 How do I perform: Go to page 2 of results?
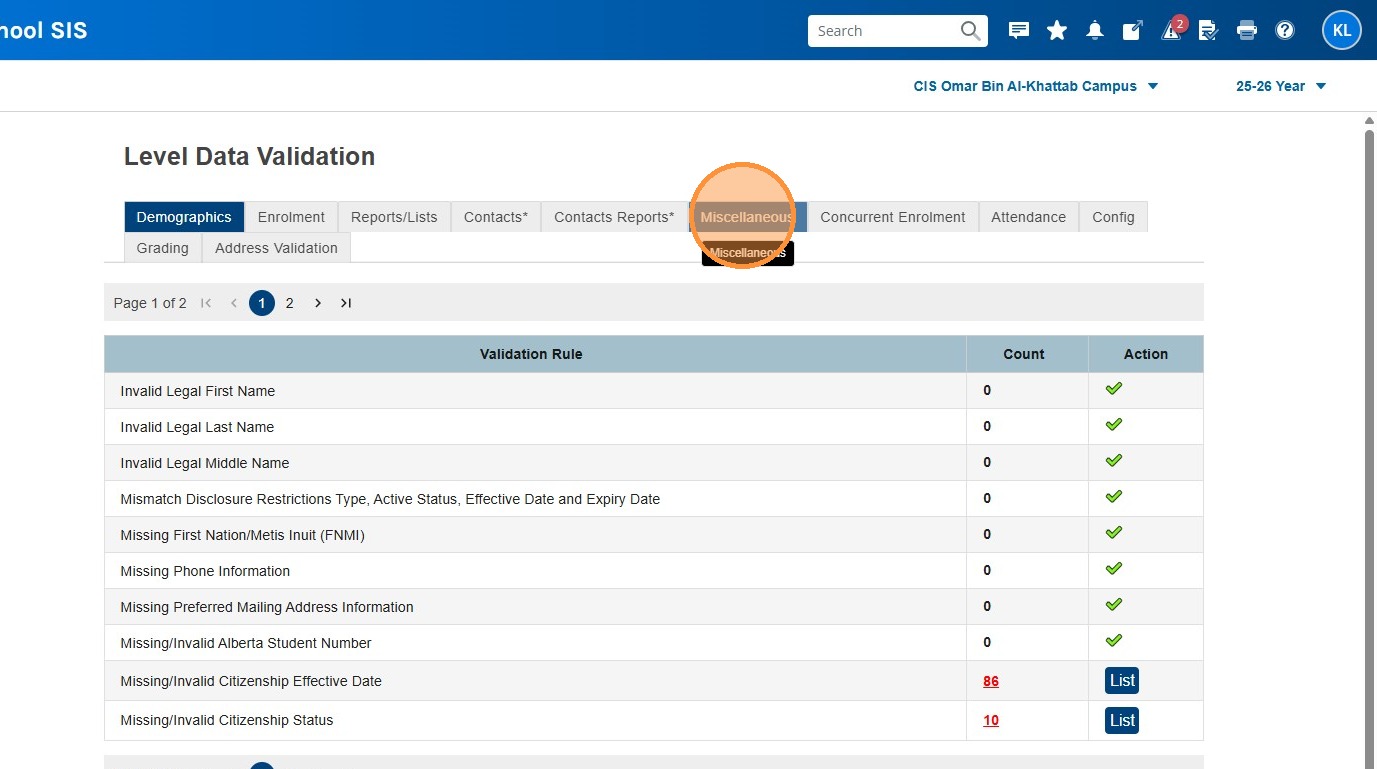290,303
